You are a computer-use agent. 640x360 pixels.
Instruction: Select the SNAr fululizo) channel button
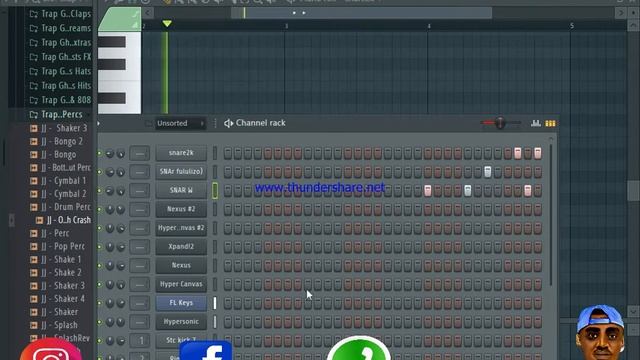pos(181,171)
